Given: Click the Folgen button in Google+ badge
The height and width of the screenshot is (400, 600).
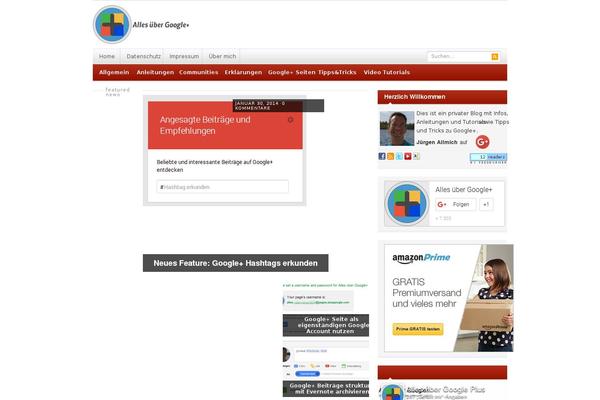Looking at the screenshot, I should click(x=456, y=204).
